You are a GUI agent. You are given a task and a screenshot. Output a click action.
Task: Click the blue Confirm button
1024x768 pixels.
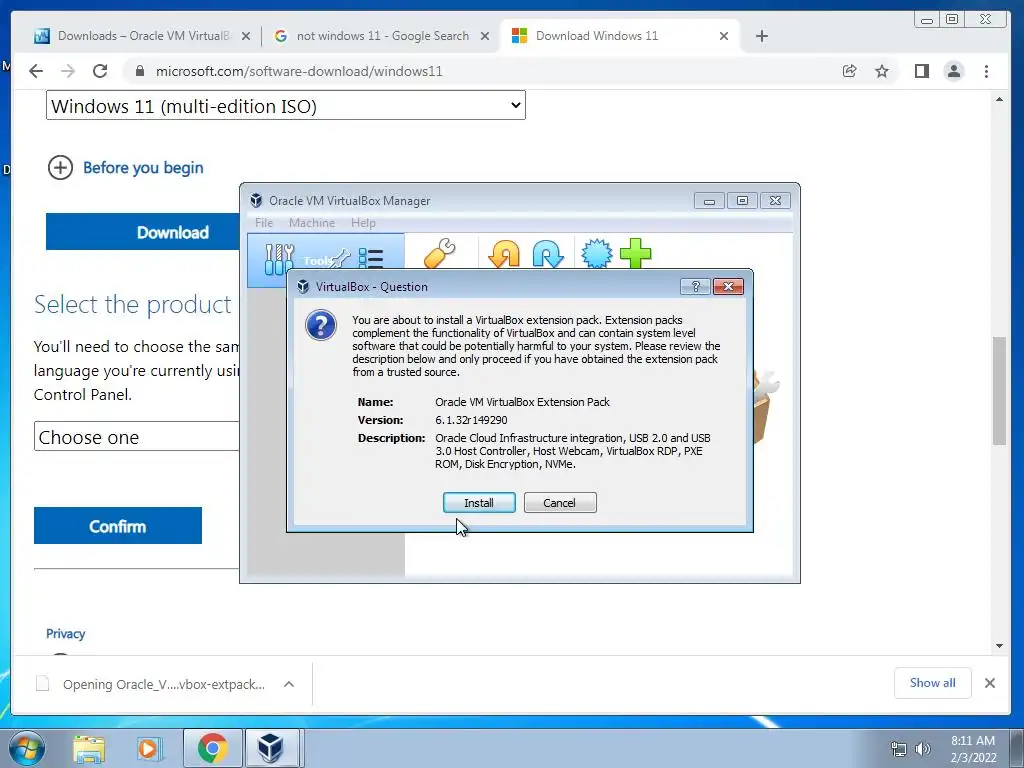pyautogui.click(x=118, y=526)
